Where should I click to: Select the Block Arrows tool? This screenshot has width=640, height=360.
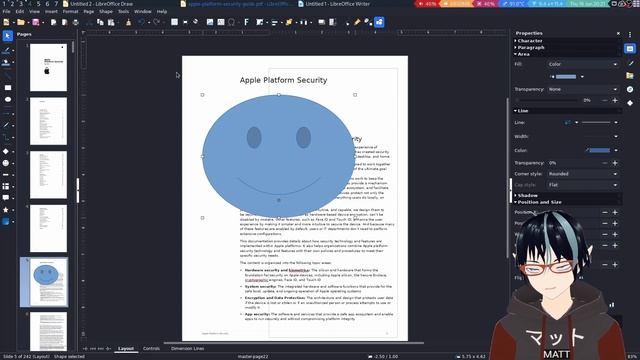[6, 175]
